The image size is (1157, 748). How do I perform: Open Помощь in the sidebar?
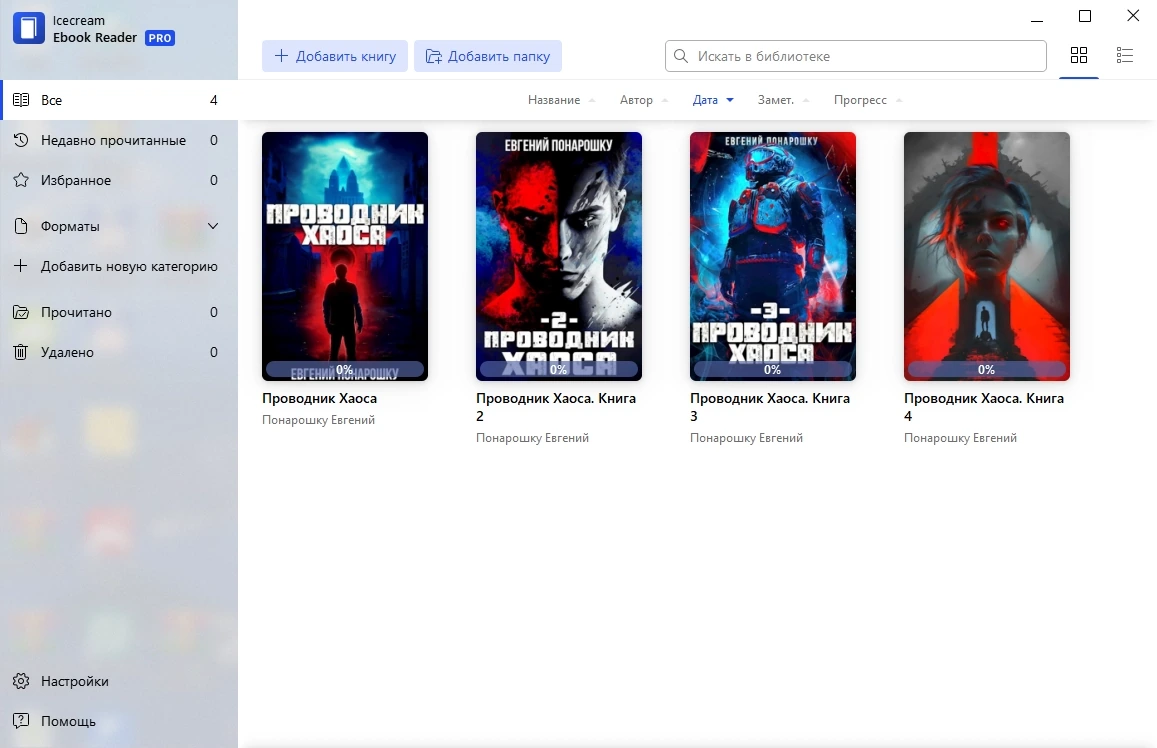coord(119,721)
